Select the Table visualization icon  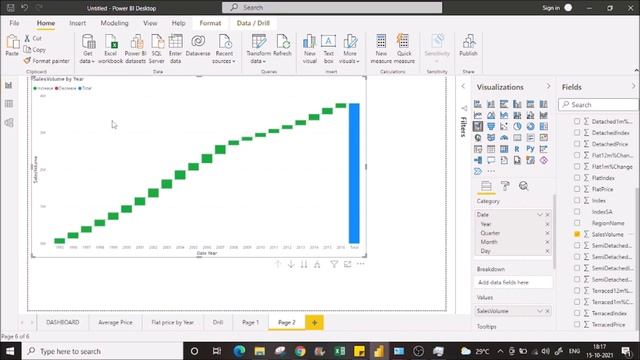[x=491, y=149]
